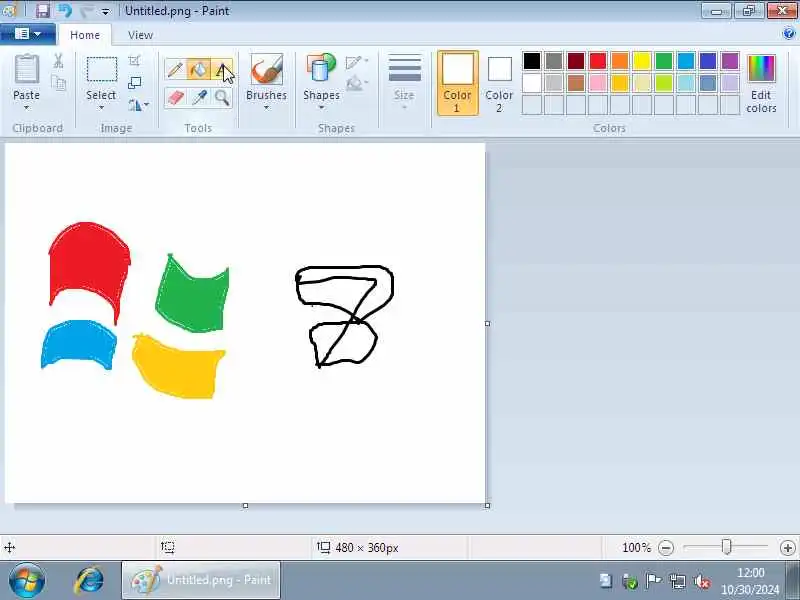The image size is (800, 600).
Task: Click the muted volume tray icon
Action: coord(703,581)
